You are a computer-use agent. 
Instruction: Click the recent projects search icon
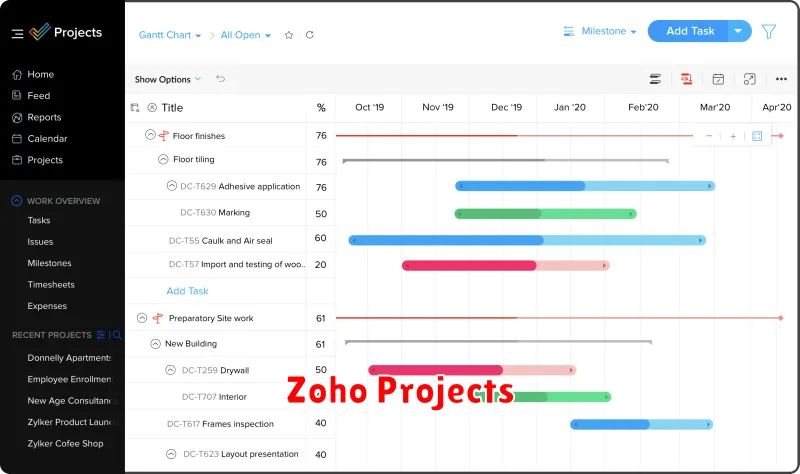[x=117, y=335]
